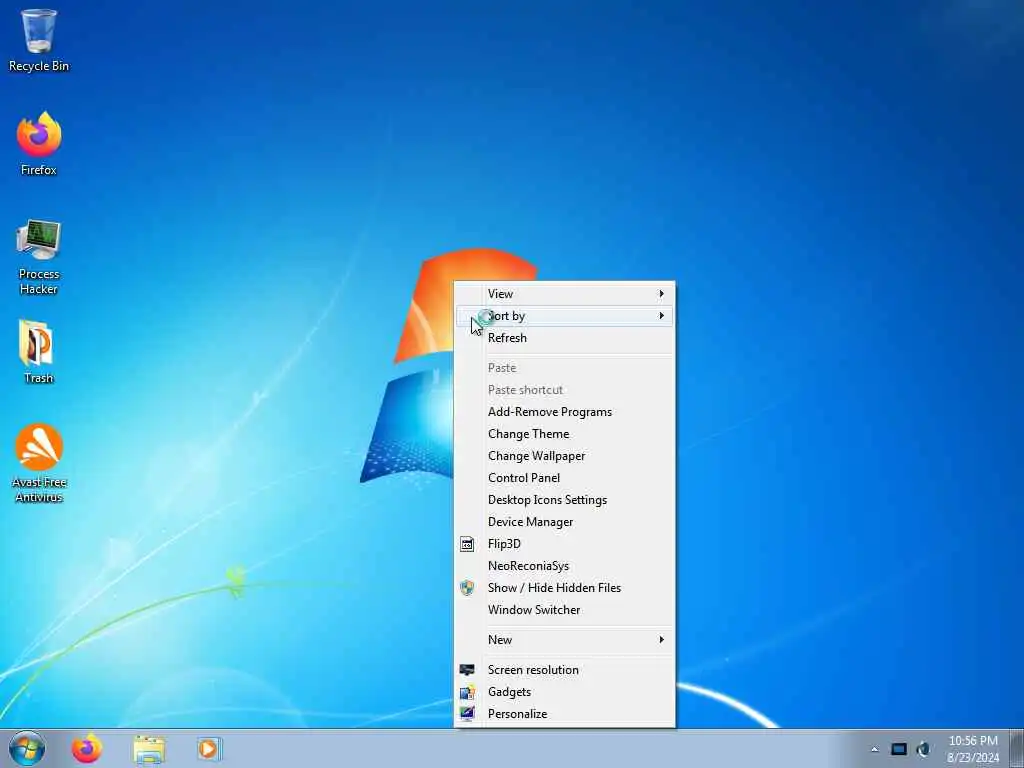The height and width of the screenshot is (768, 1024).
Task: Click the Flip3D menu icon
Action: coord(467,544)
